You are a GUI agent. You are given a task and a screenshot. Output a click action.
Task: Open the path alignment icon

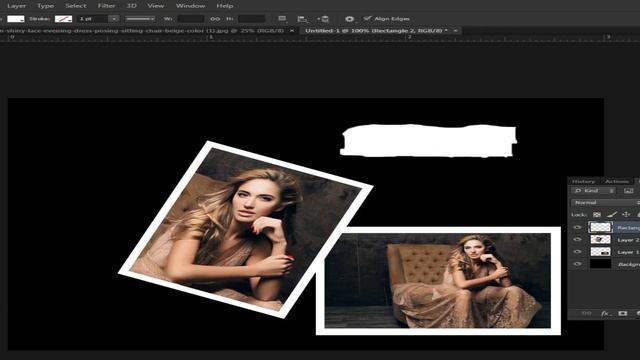point(302,19)
